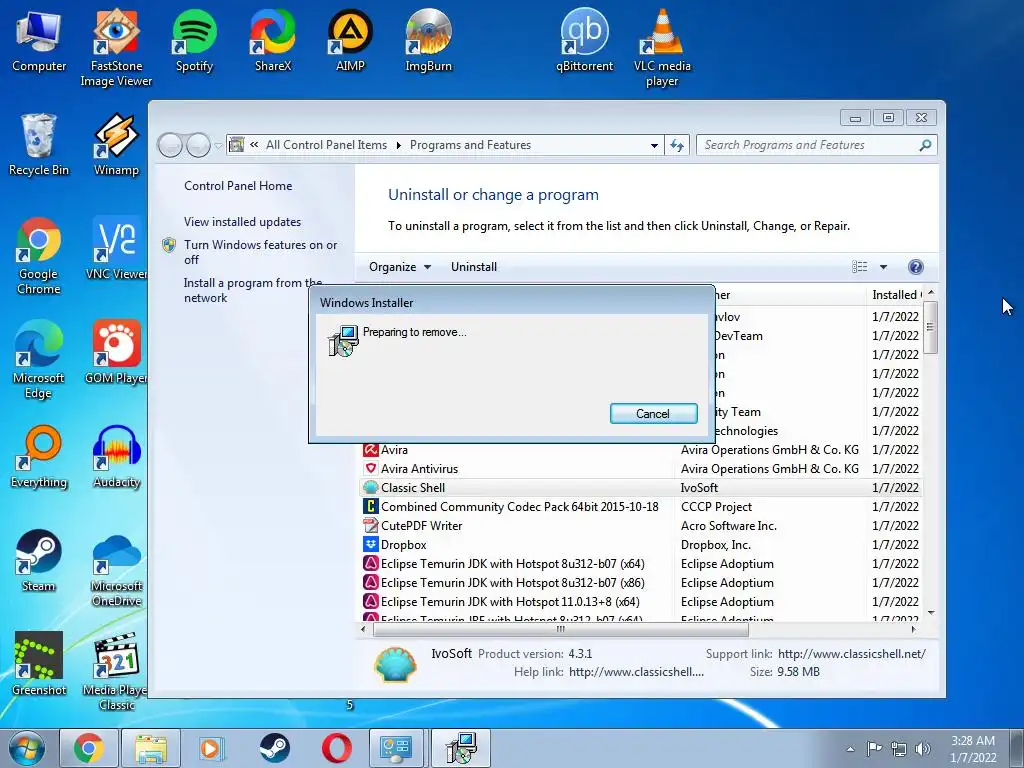The image size is (1024, 768).
Task: Click All Control Panel Items breadcrumb
Action: pyautogui.click(x=326, y=145)
